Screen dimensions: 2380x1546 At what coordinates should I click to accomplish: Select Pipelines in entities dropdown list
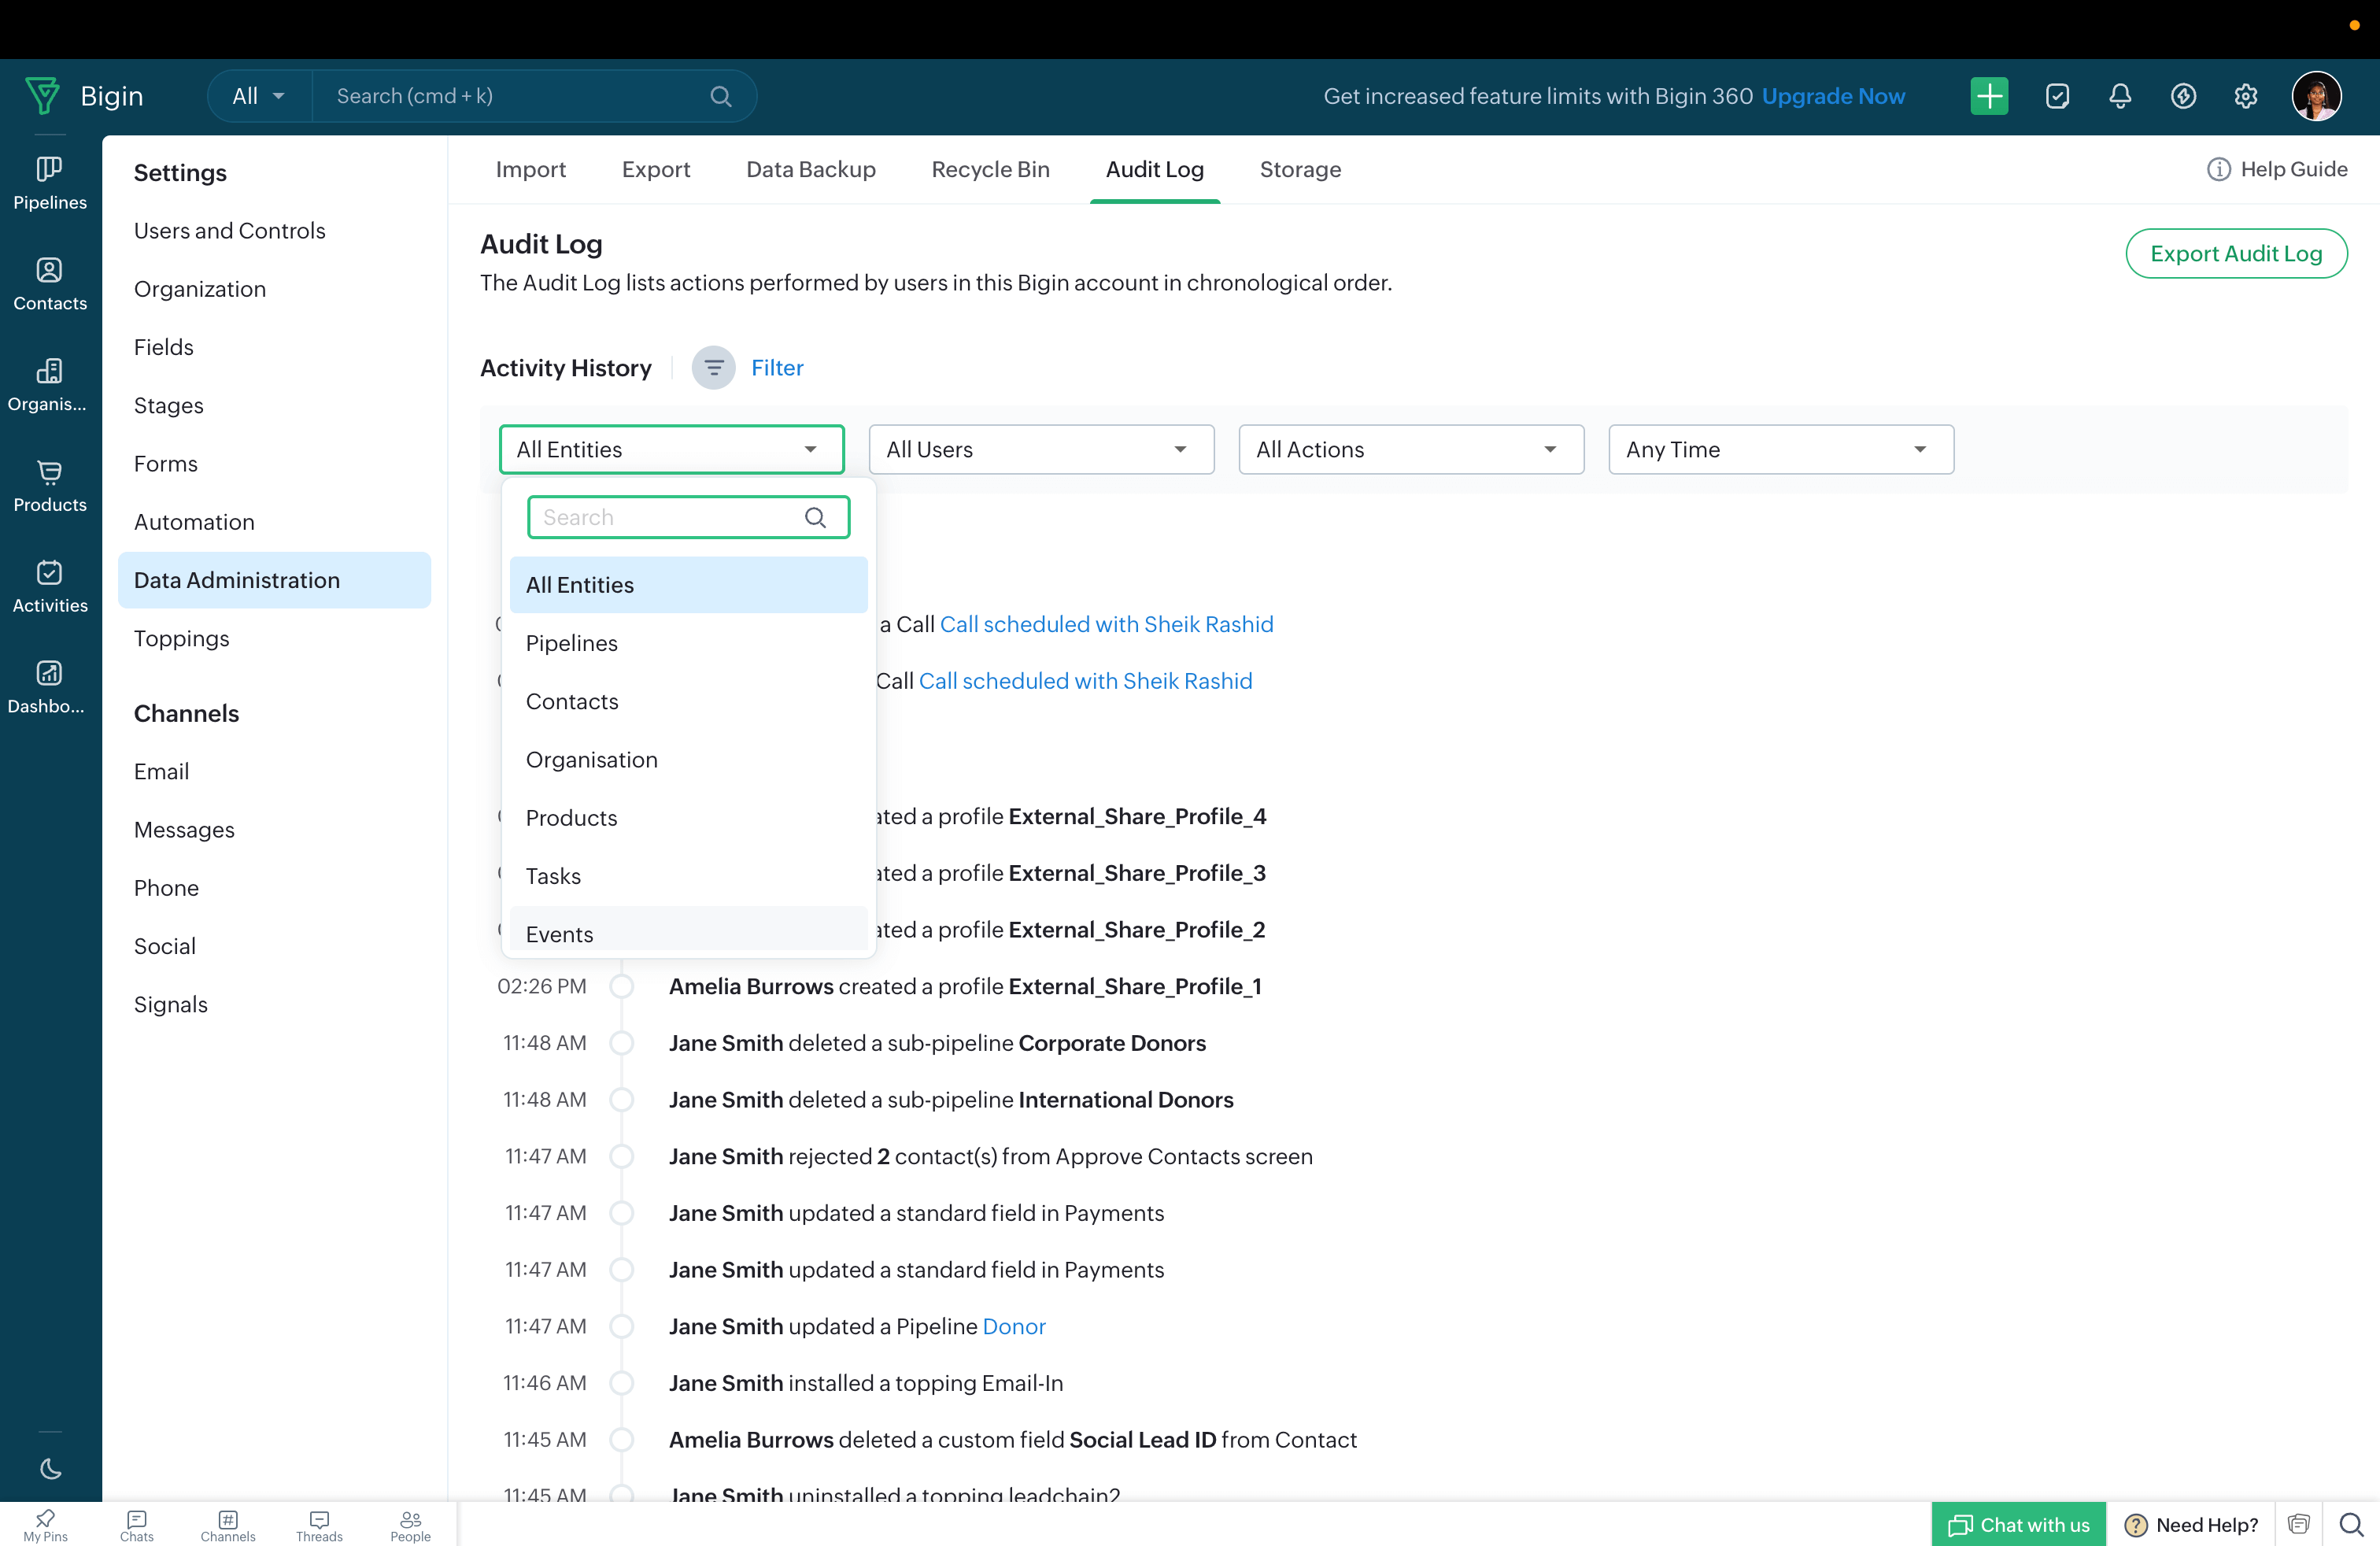click(571, 643)
